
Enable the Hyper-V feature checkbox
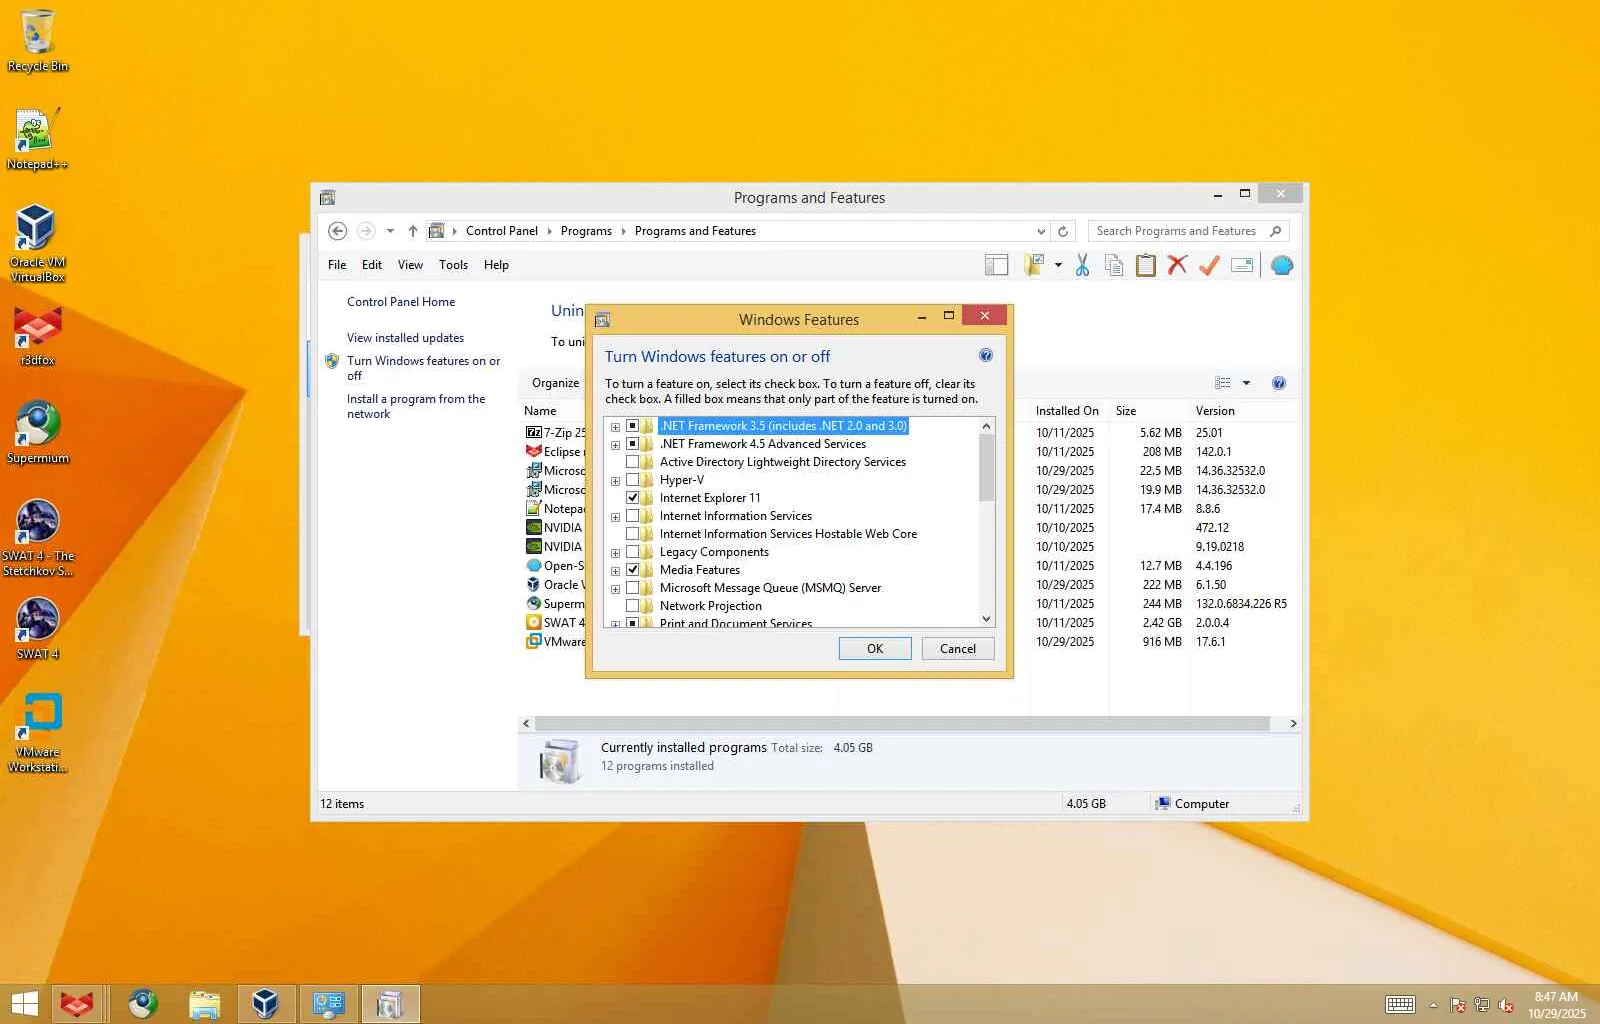(632, 480)
